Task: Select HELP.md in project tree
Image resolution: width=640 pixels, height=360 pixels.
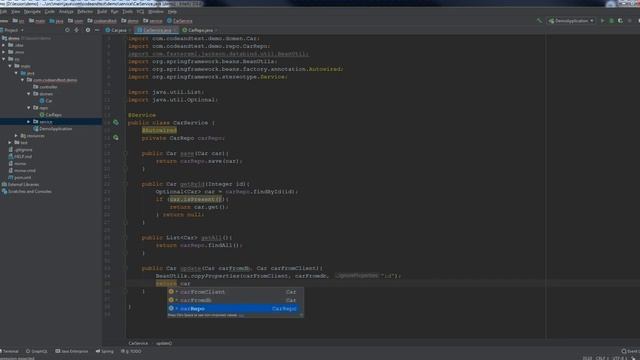Action: point(20,157)
